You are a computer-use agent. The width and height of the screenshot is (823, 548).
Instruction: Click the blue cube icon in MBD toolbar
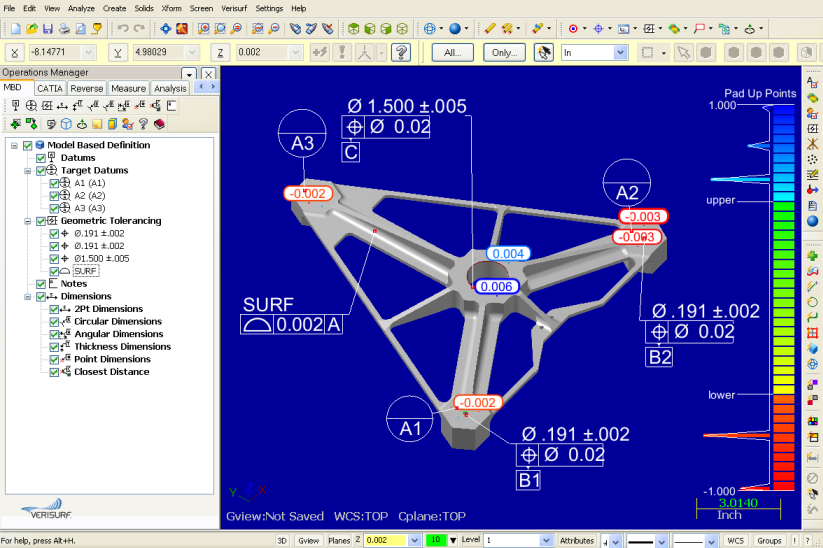pos(66,124)
